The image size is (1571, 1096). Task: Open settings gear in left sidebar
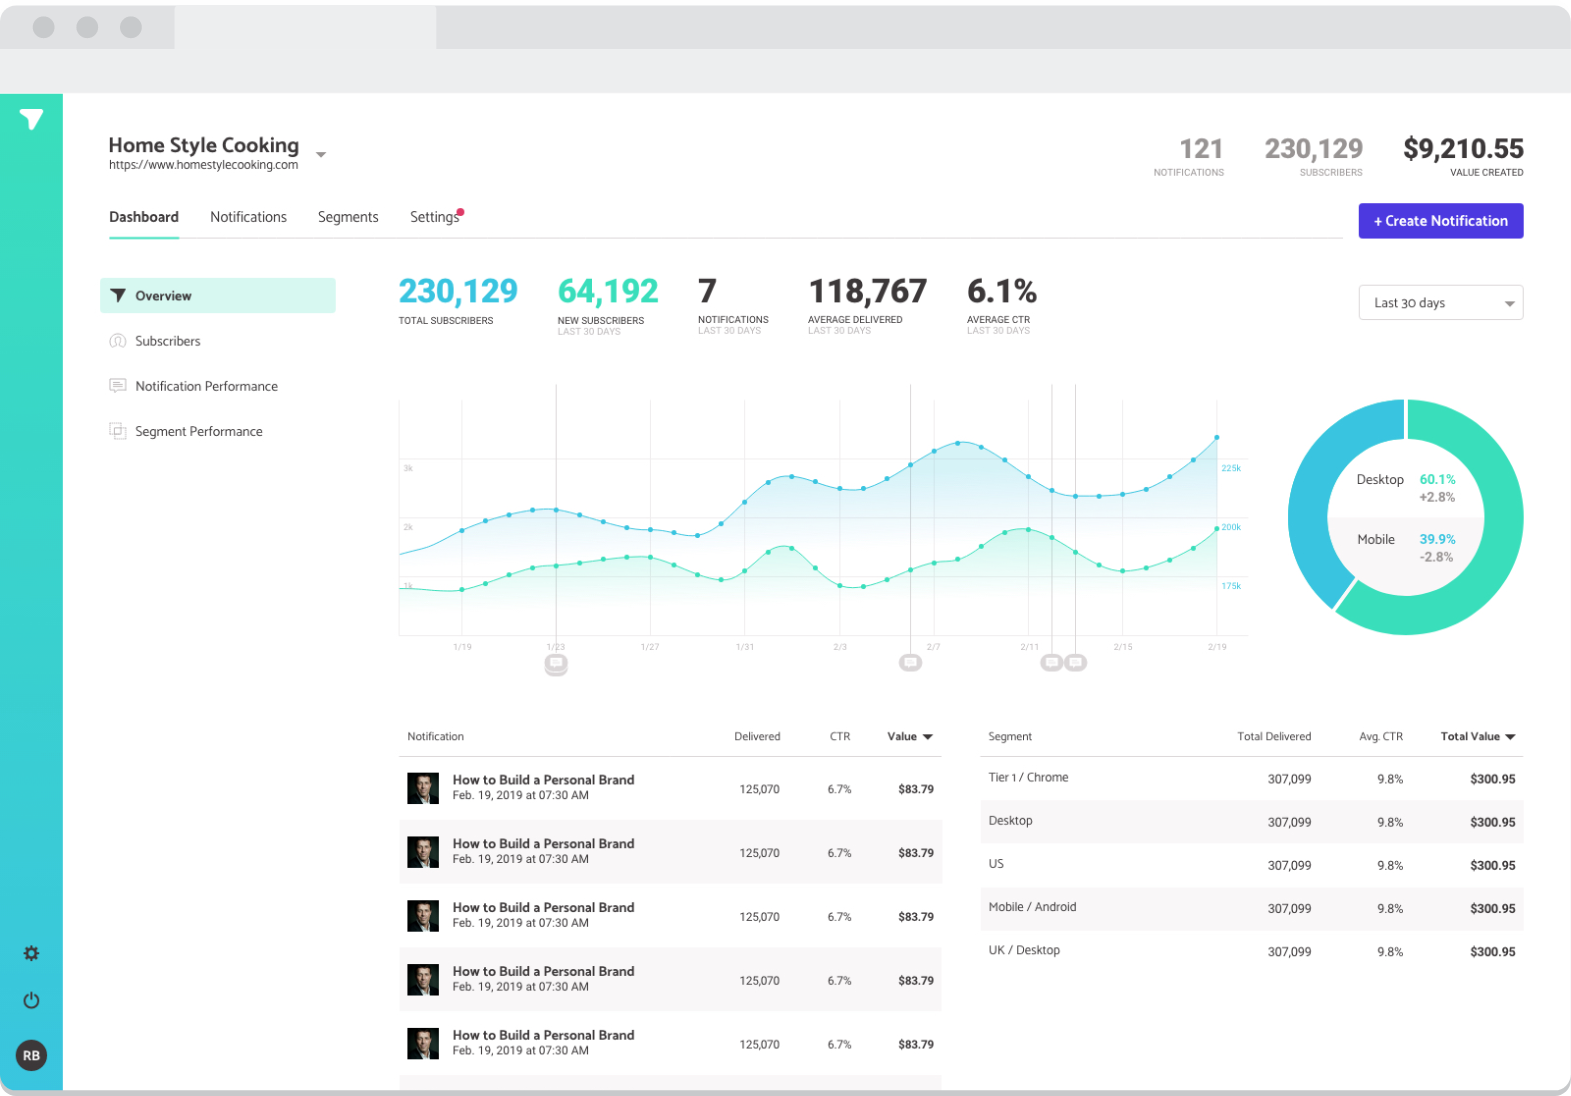31,953
